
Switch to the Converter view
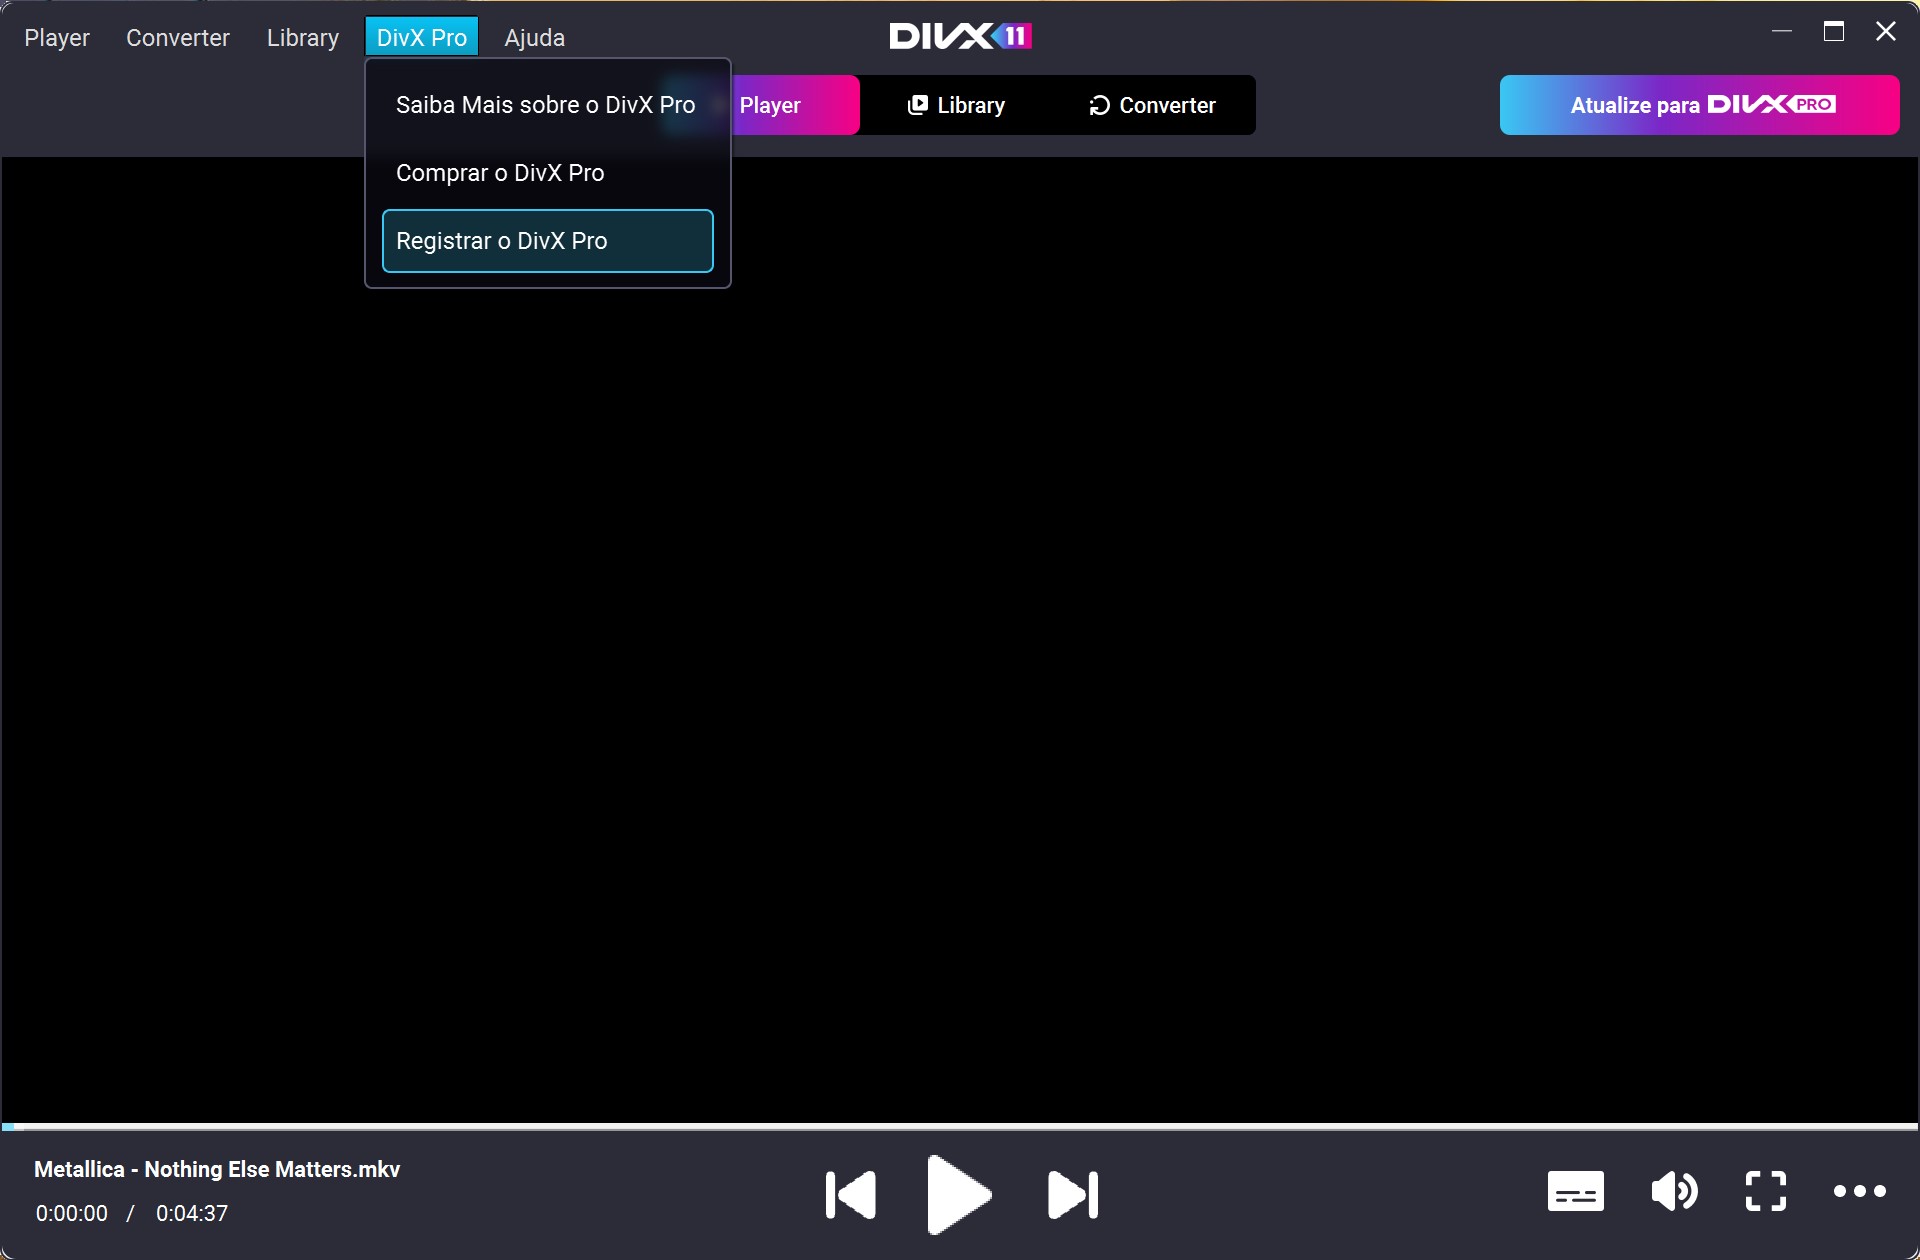tap(1152, 105)
